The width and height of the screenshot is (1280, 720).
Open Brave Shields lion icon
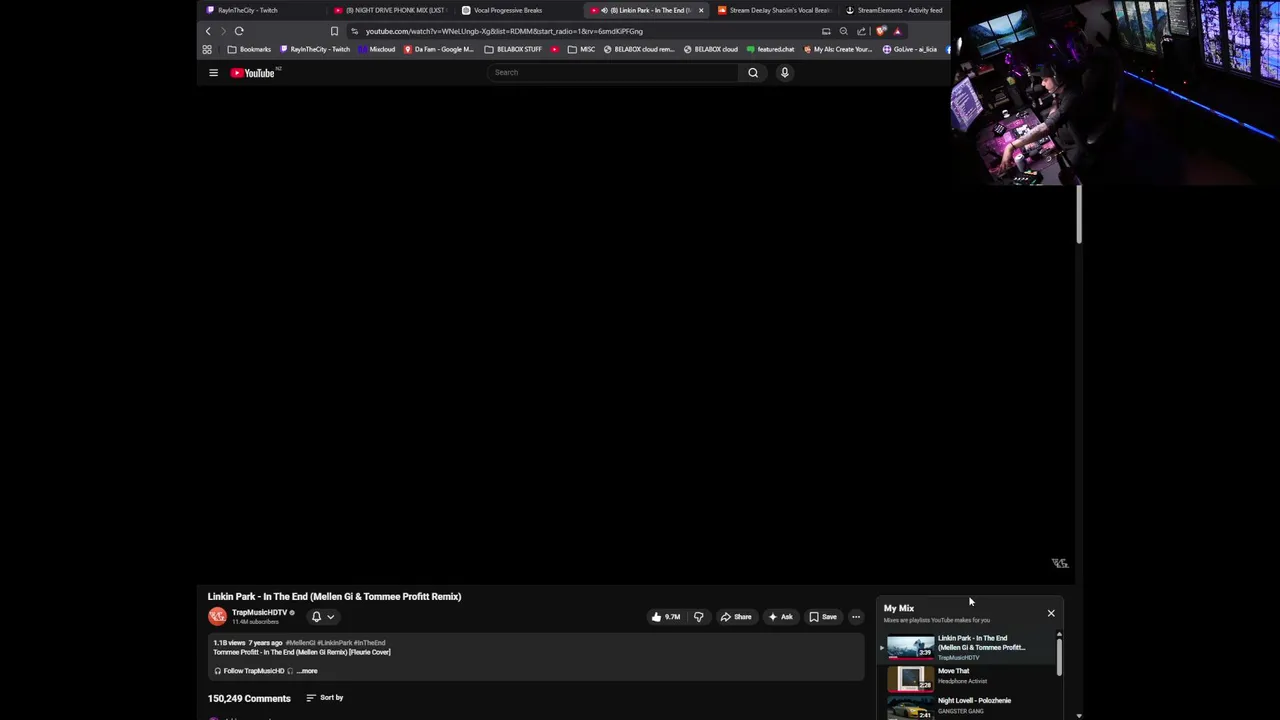881,31
